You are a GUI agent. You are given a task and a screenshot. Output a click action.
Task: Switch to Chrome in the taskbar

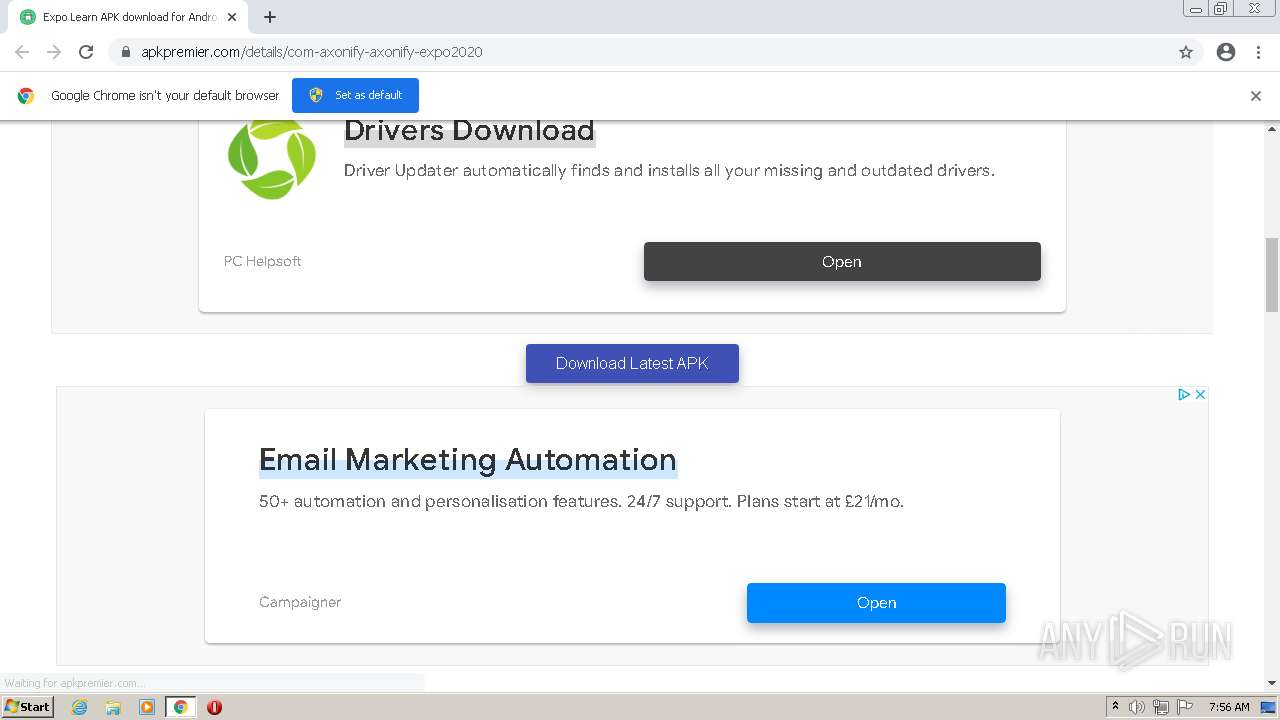pyautogui.click(x=181, y=707)
